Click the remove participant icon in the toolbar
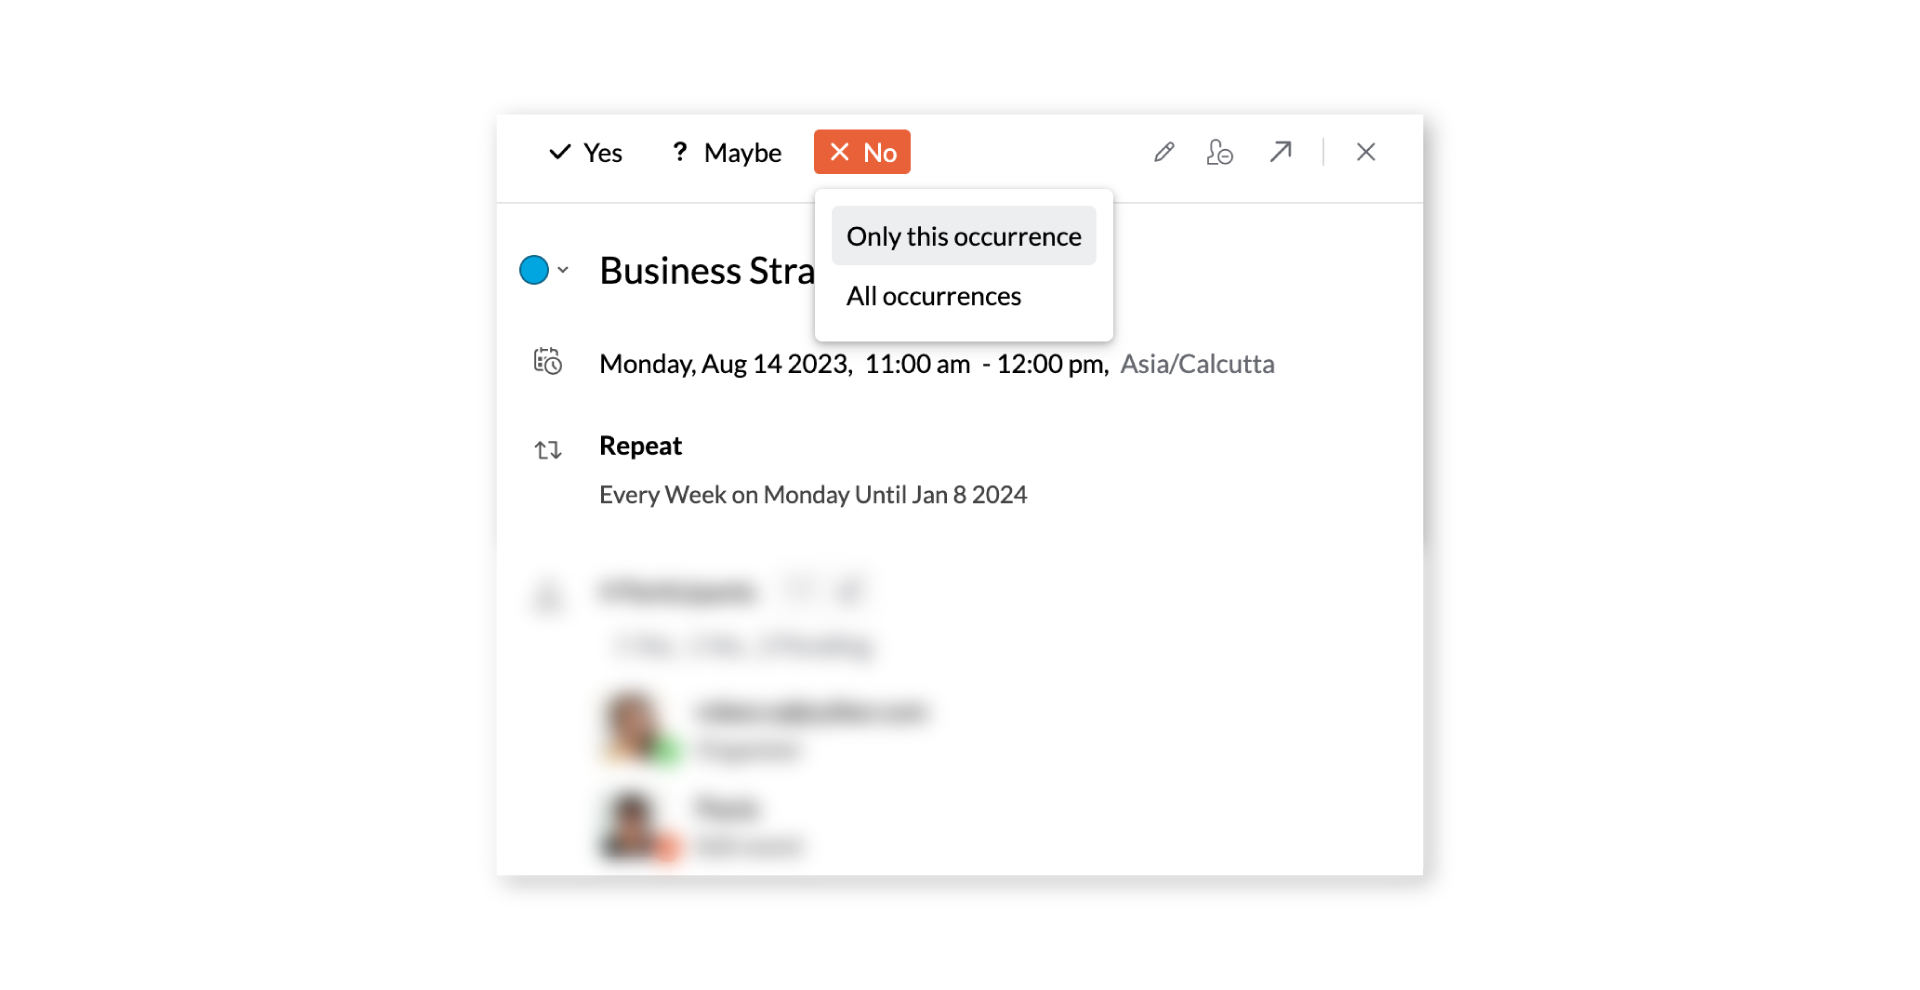The width and height of the screenshot is (1920, 990). [x=1221, y=152]
